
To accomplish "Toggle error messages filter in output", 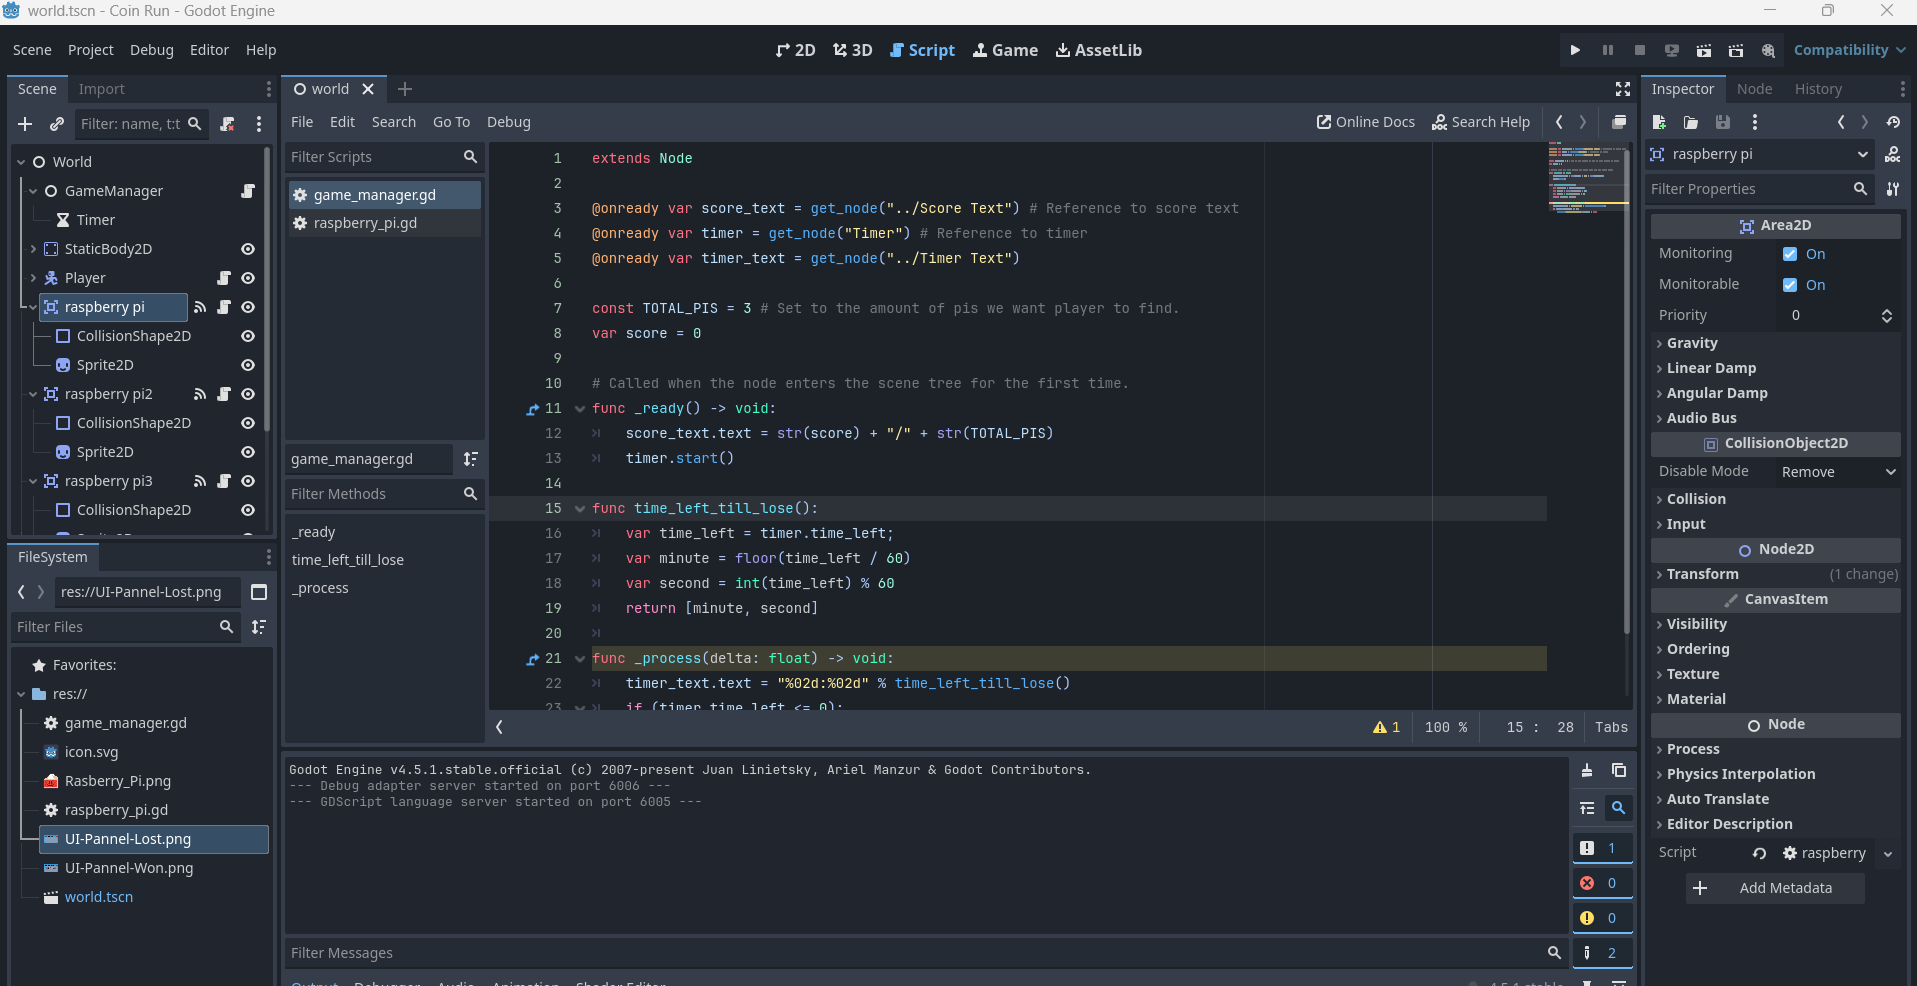I will click(x=1602, y=883).
